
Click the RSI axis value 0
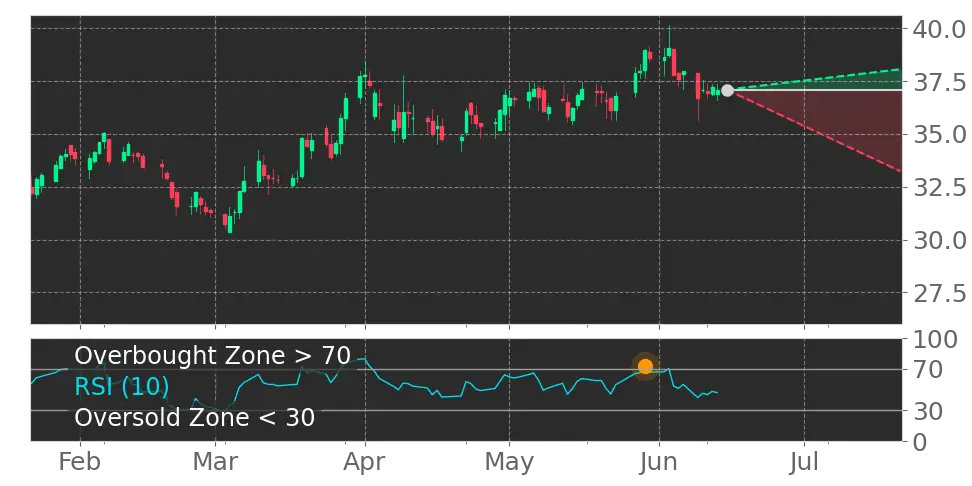(x=921, y=442)
